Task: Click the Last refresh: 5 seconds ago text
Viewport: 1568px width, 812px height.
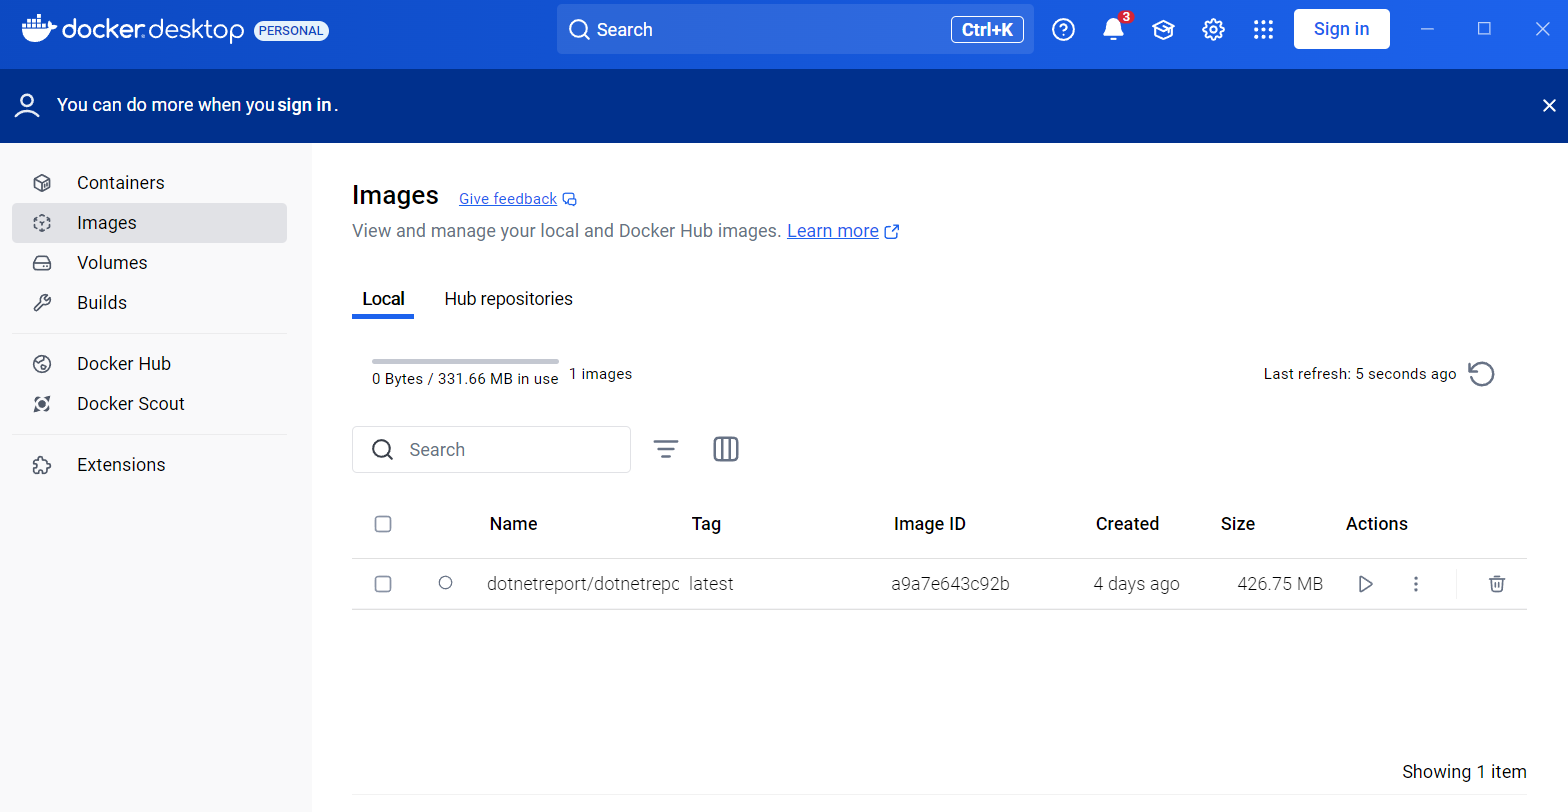Action: click(x=1360, y=374)
